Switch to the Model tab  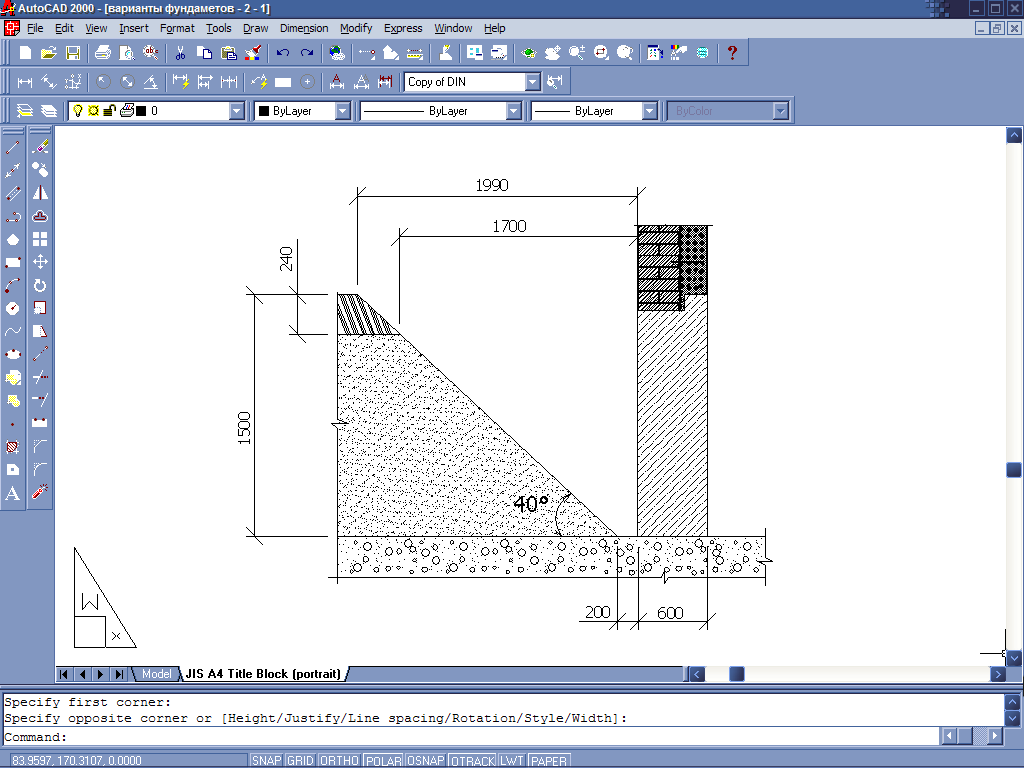(156, 674)
